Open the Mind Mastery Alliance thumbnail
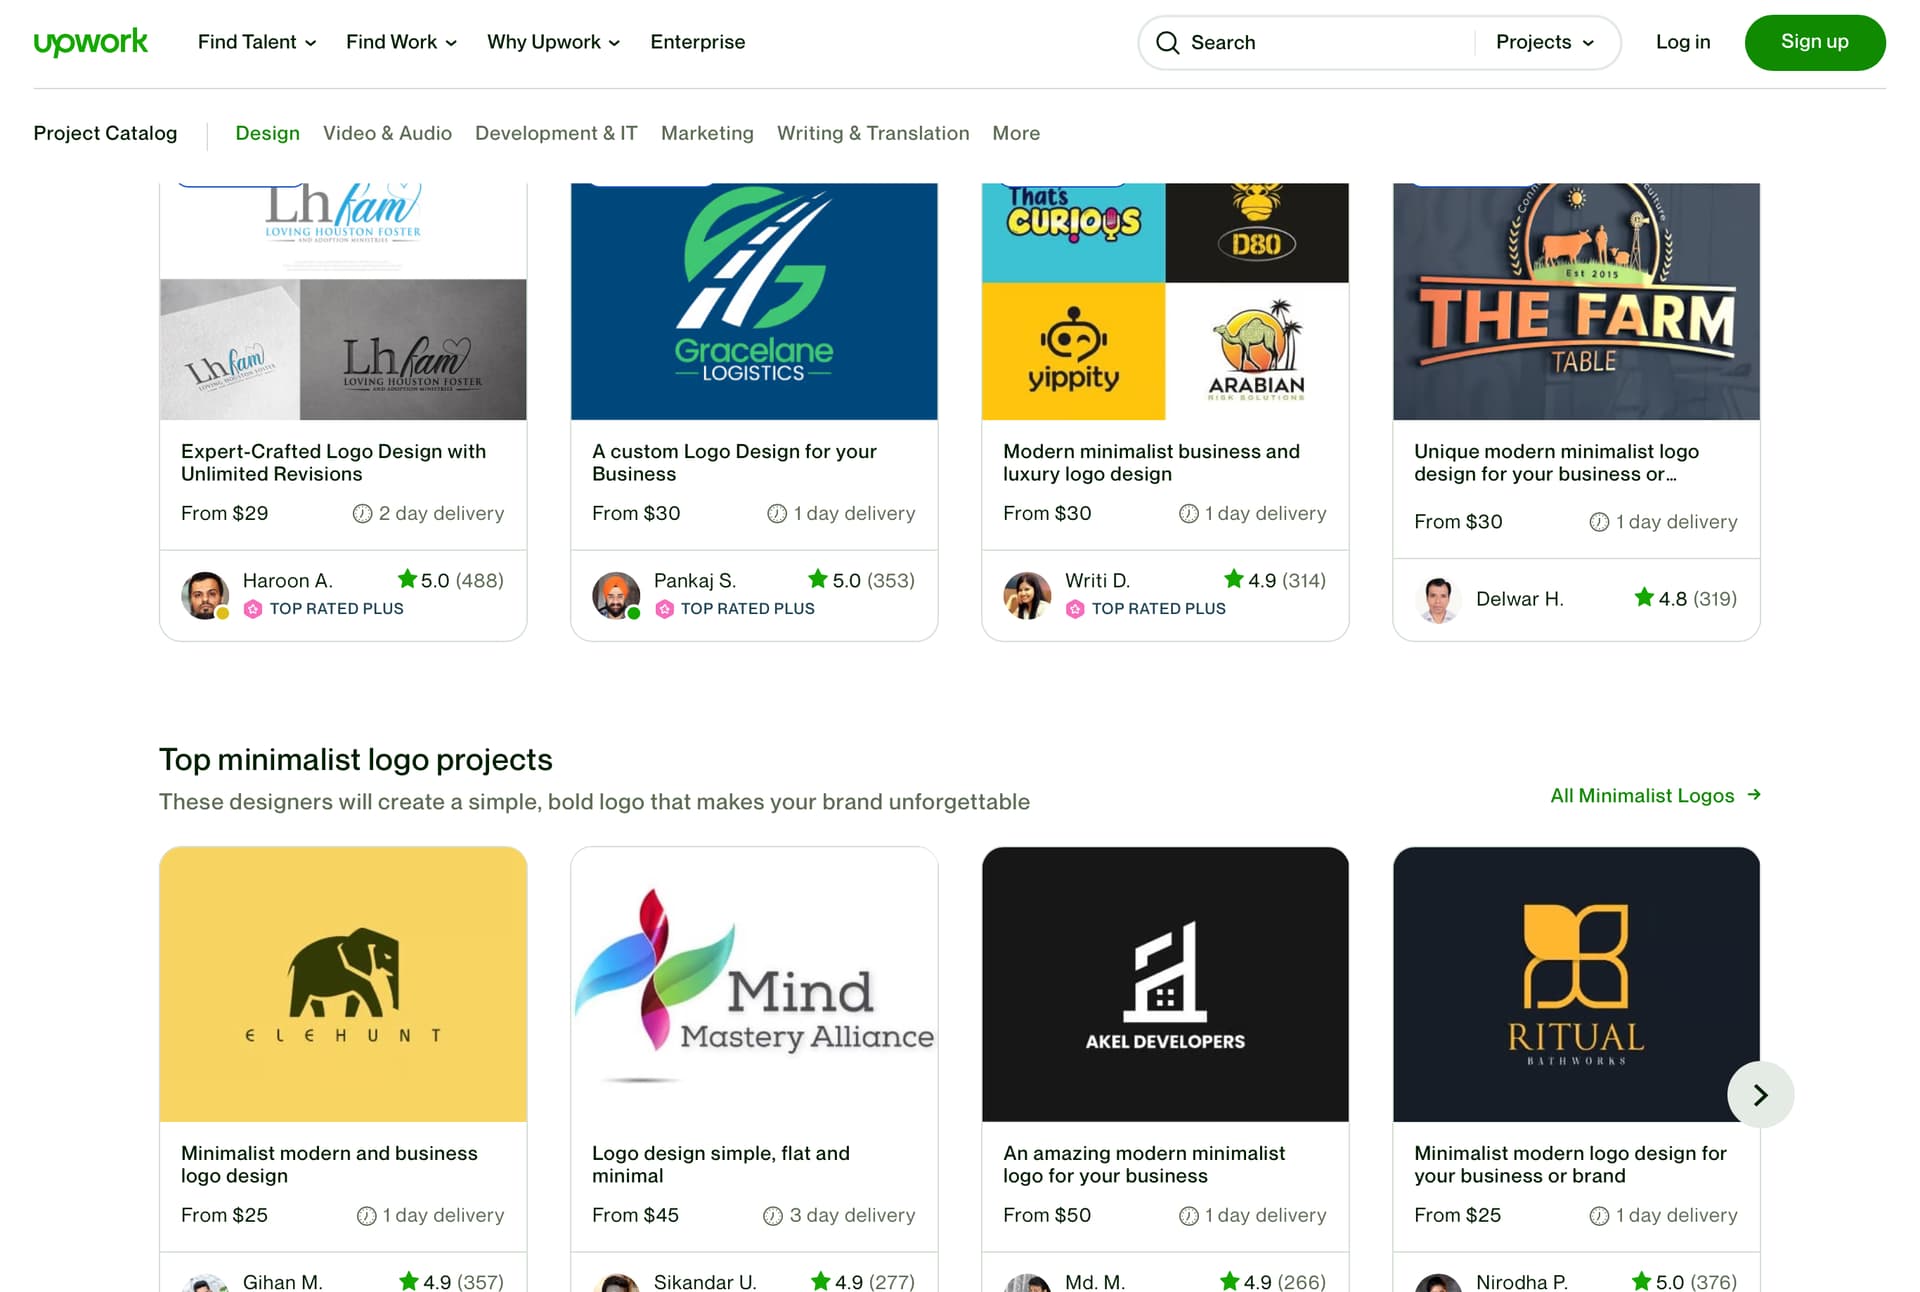Viewport: 1920px width, 1292px height. pos(754,984)
